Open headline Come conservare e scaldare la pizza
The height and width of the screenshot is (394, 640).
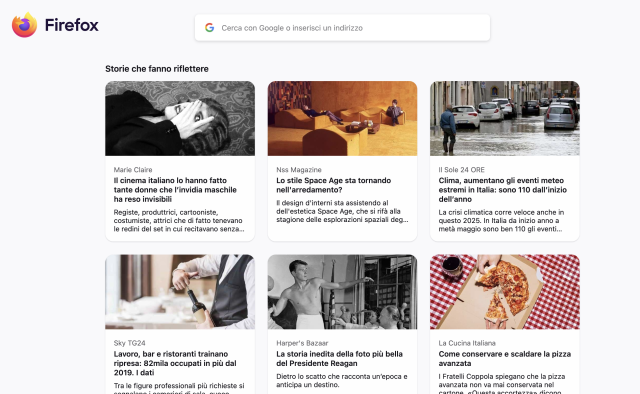click(x=504, y=358)
